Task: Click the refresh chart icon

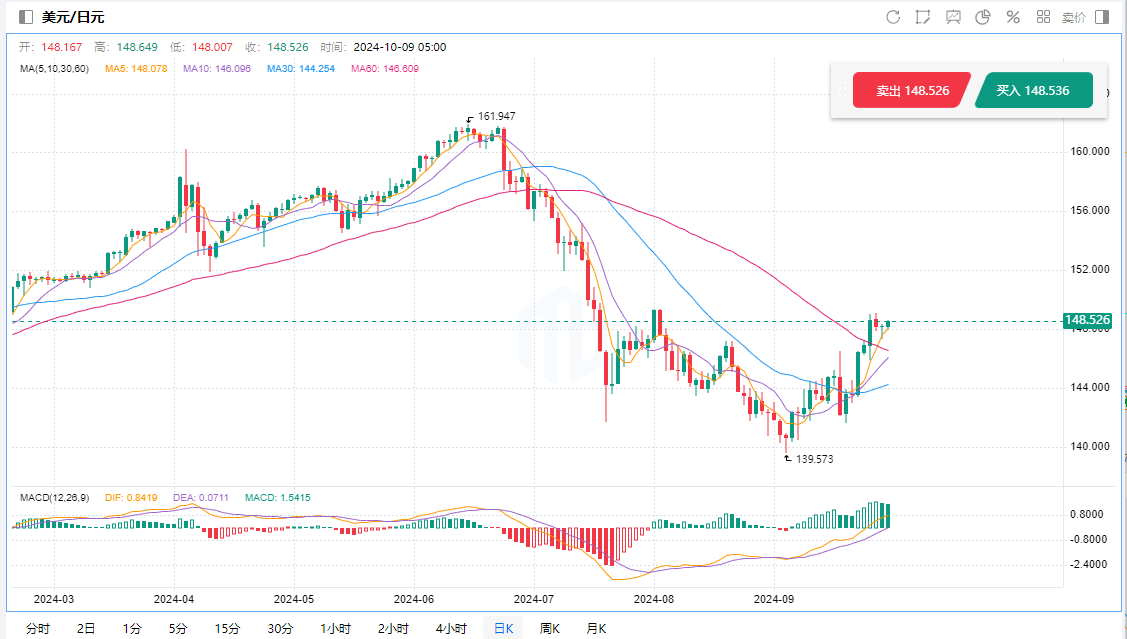Action: point(893,17)
